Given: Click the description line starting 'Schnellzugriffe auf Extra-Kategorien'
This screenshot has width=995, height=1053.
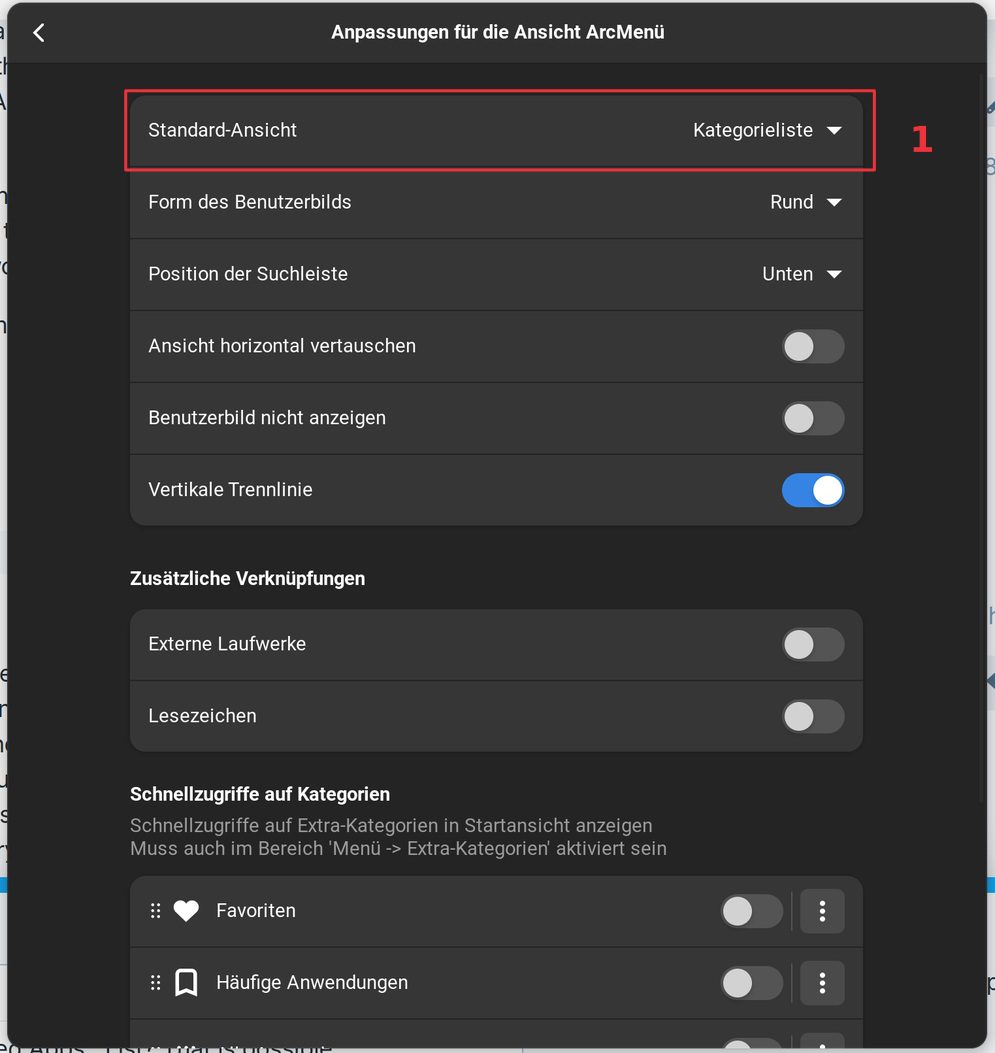Looking at the screenshot, I should 391,825.
